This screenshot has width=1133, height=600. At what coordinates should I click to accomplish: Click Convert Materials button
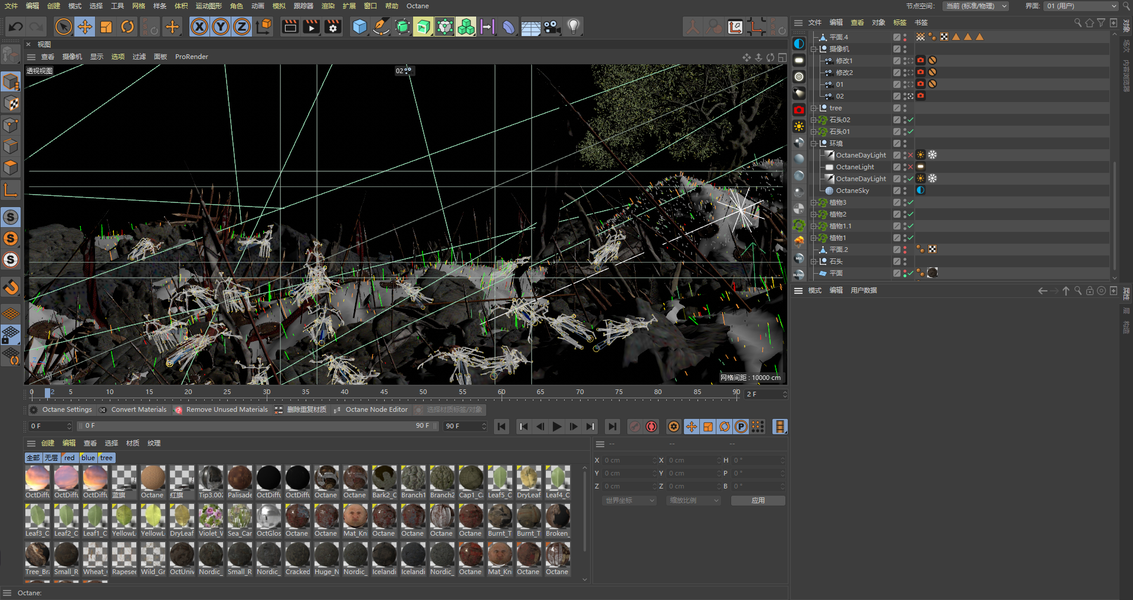pyautogui.click(x=138, y=410)
